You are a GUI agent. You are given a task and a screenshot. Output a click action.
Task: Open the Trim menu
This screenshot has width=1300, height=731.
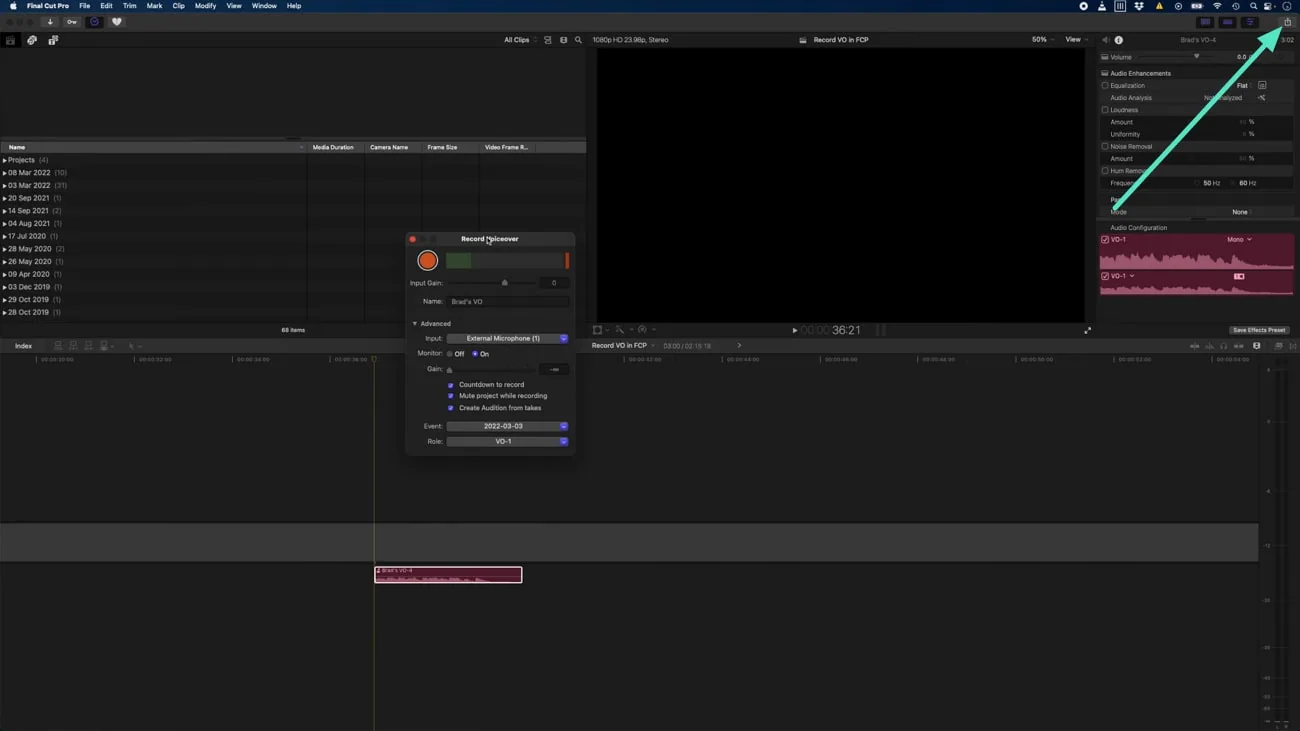pyautogui.click(x=129, y=6)
